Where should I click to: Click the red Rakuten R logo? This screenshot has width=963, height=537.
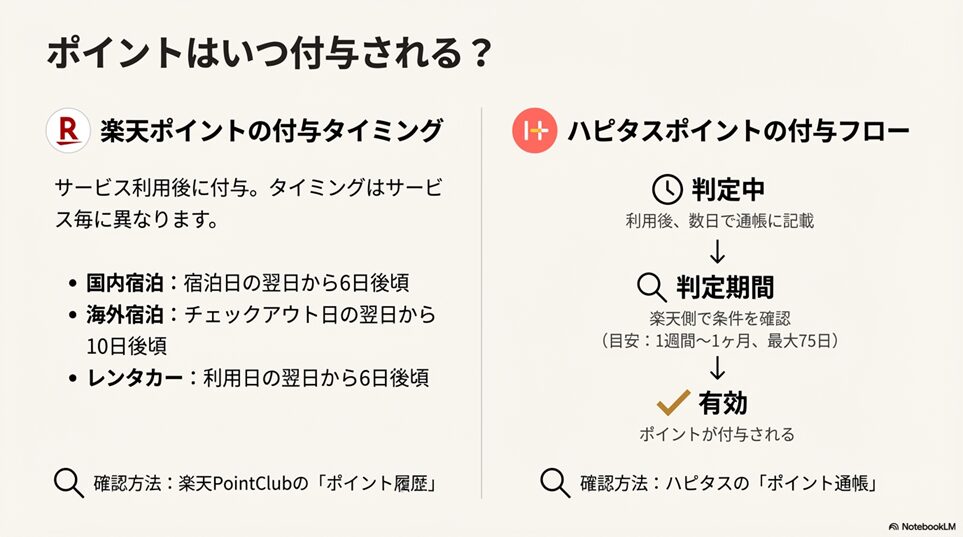click(69, 131)
